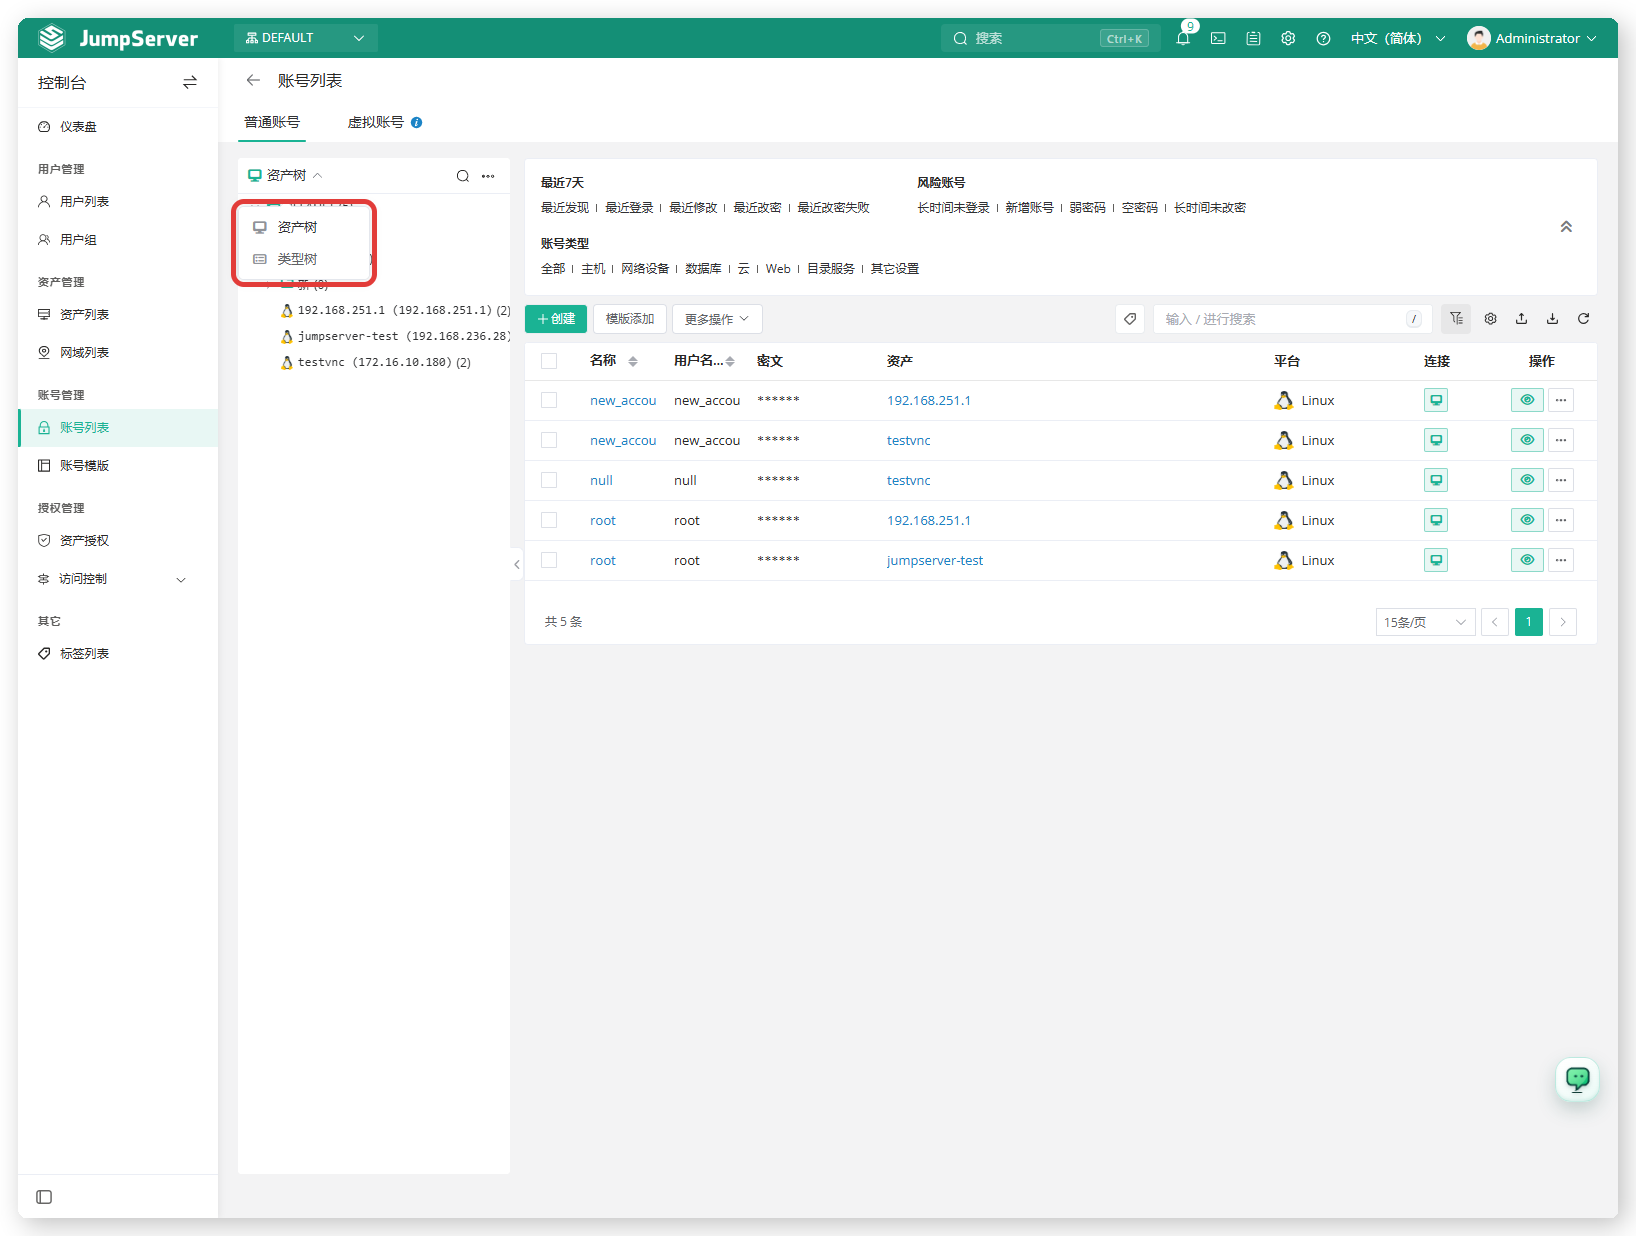This screenshot has height=1236, width=1636.
Task: Click the import download icon in table toolbar
Action: 1552,318
